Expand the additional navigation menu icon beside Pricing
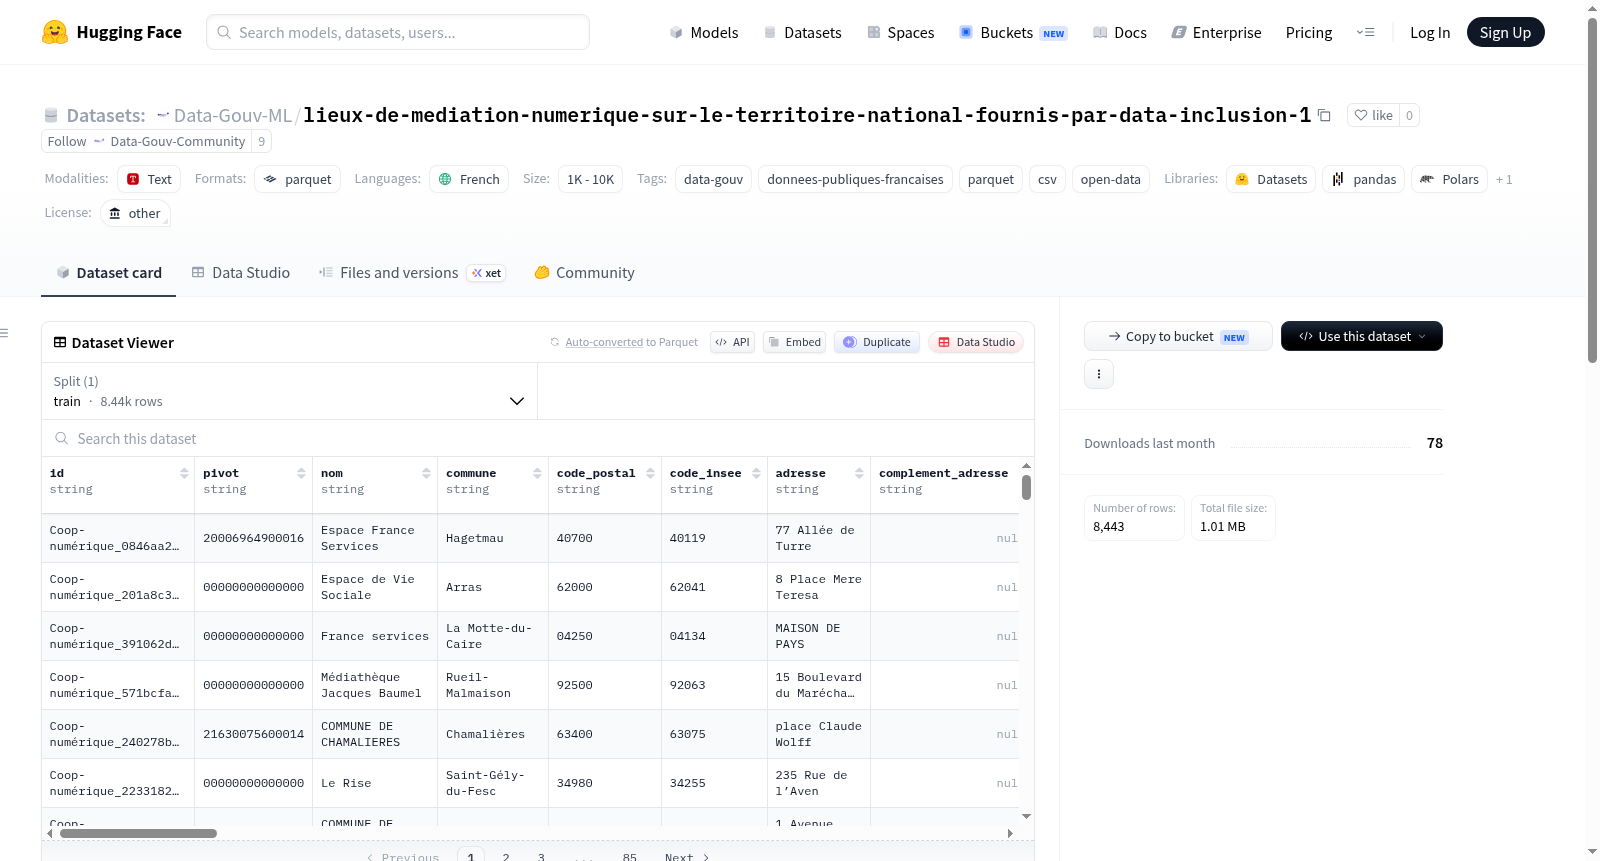1600x861 pixels. pos(1365,33)
